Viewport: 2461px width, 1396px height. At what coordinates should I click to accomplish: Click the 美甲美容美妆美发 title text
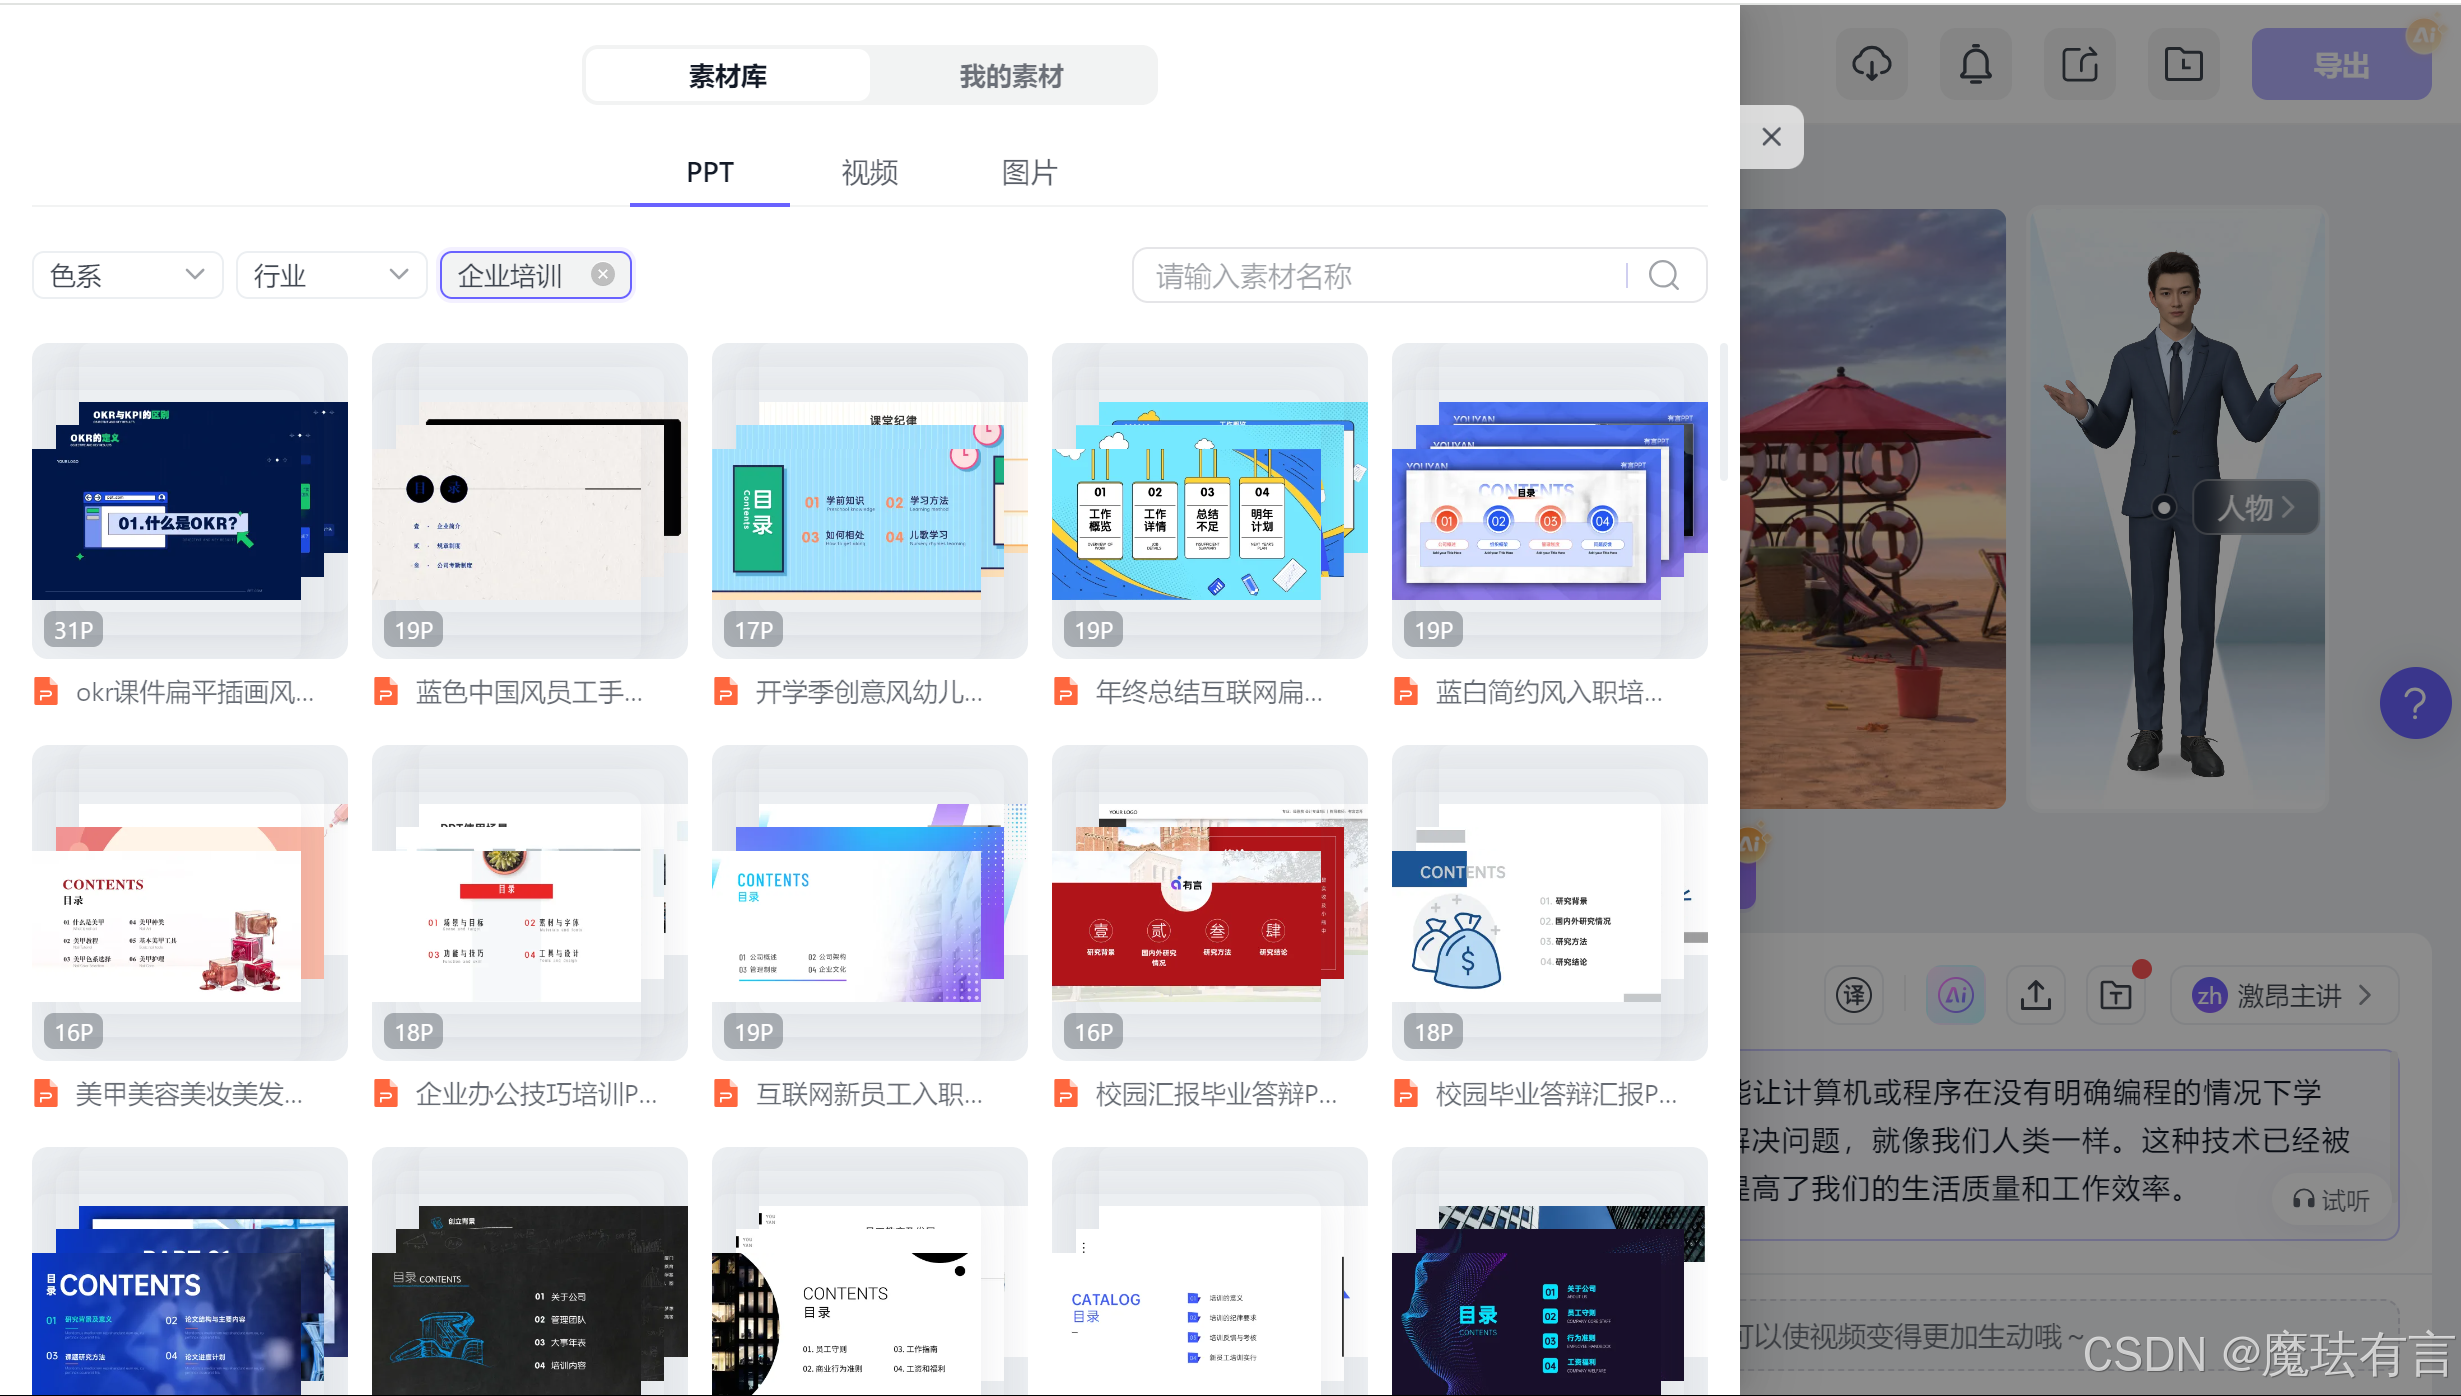(189, 1094)
